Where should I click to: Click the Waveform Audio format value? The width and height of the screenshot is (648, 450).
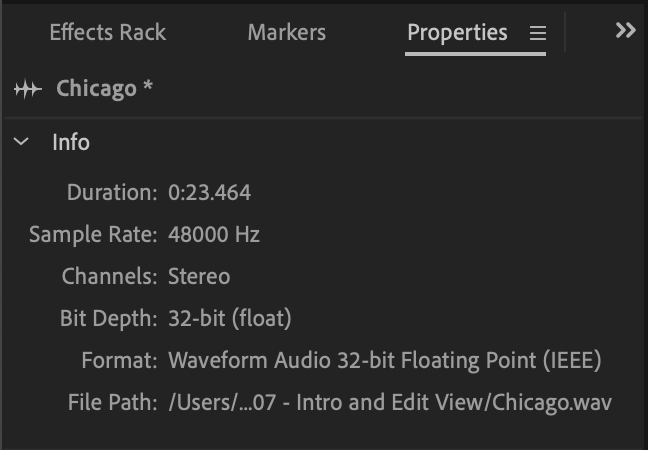tap(384, 360)
